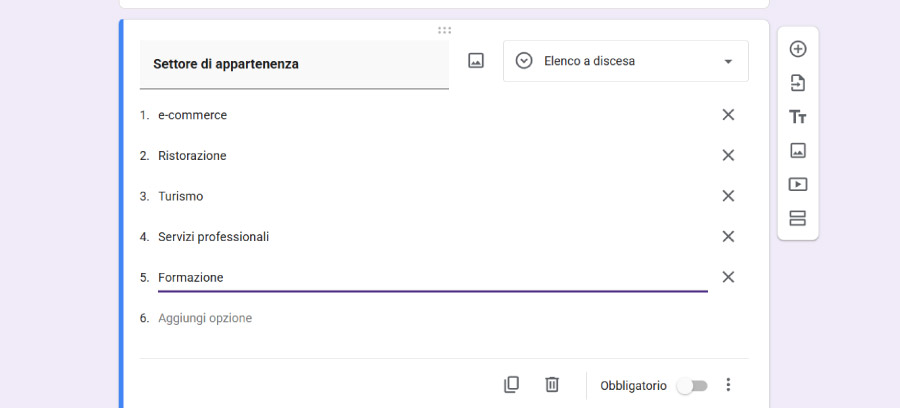Open the Elenco a discesa dropdown
This screenshot has height=408, width=900.
[625, 61]
